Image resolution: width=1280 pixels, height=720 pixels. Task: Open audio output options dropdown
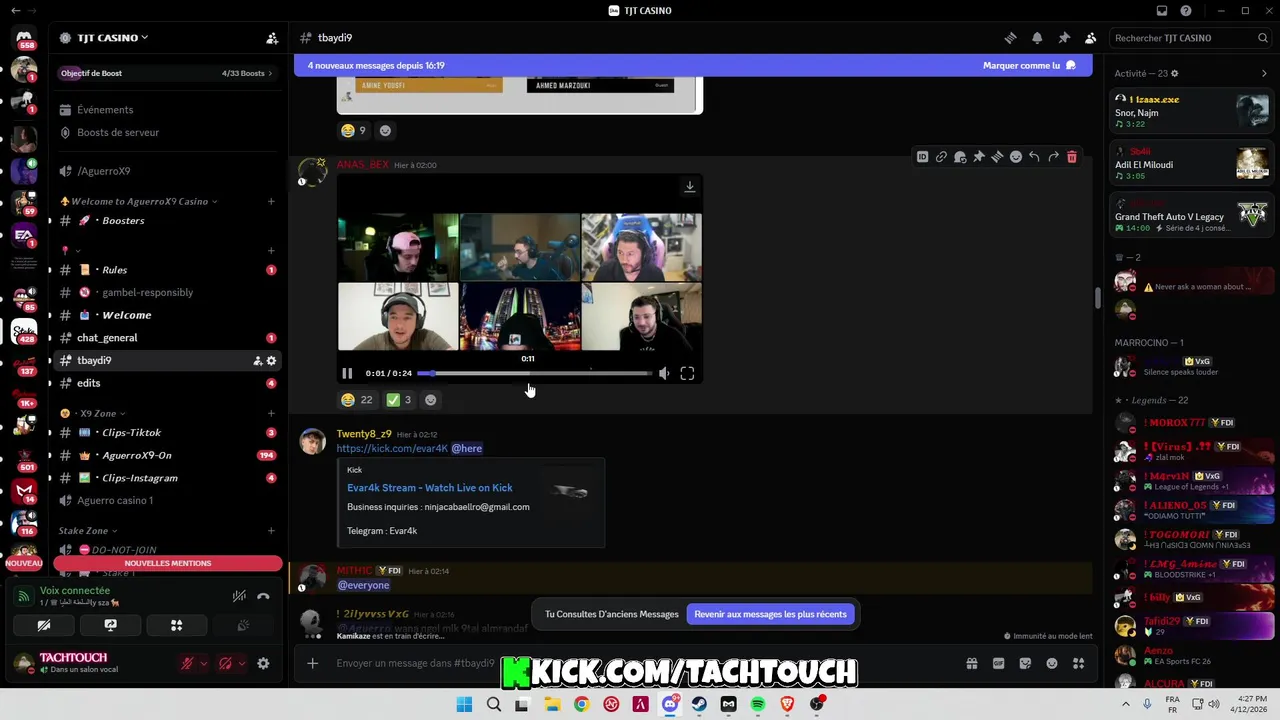click(x=242, y=663)
